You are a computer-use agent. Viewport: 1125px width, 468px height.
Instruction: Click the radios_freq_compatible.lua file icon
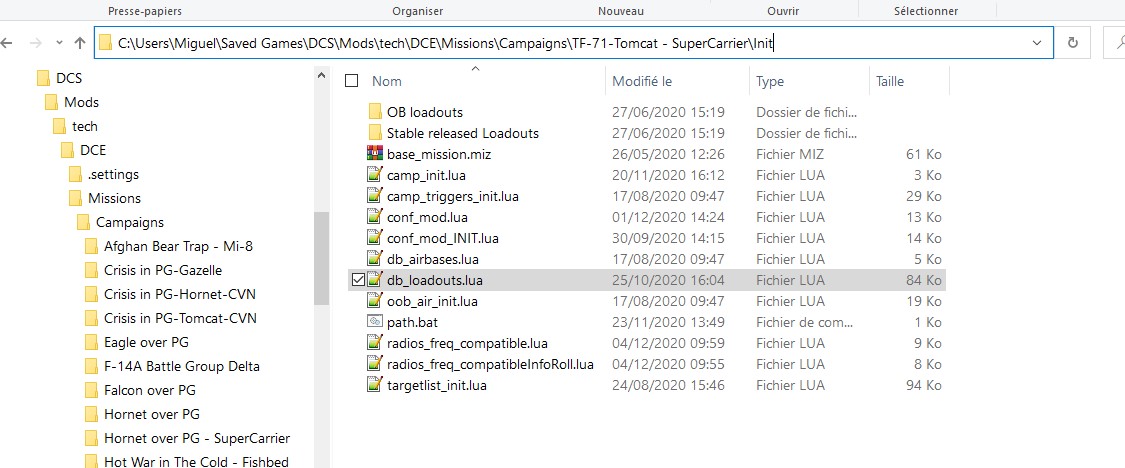(374, 343)
